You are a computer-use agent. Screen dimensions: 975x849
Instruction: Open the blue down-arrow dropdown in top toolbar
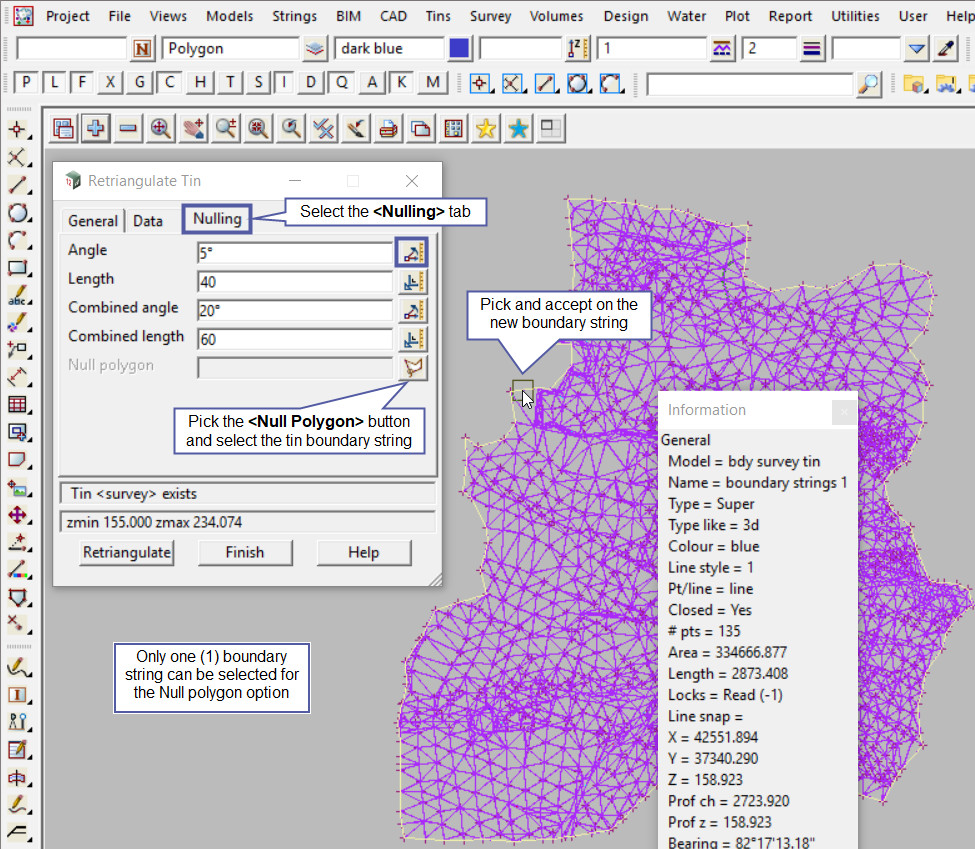point(917,49)
